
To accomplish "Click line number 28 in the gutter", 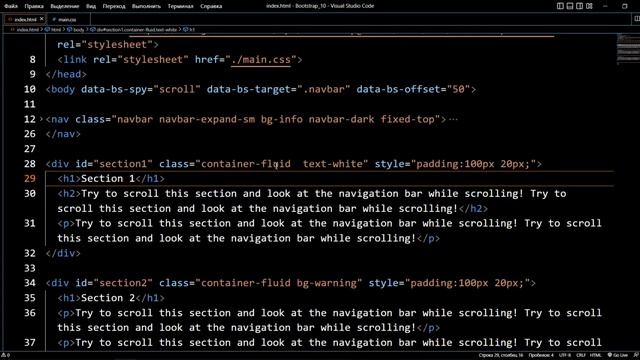I will [x=29, y=164].
